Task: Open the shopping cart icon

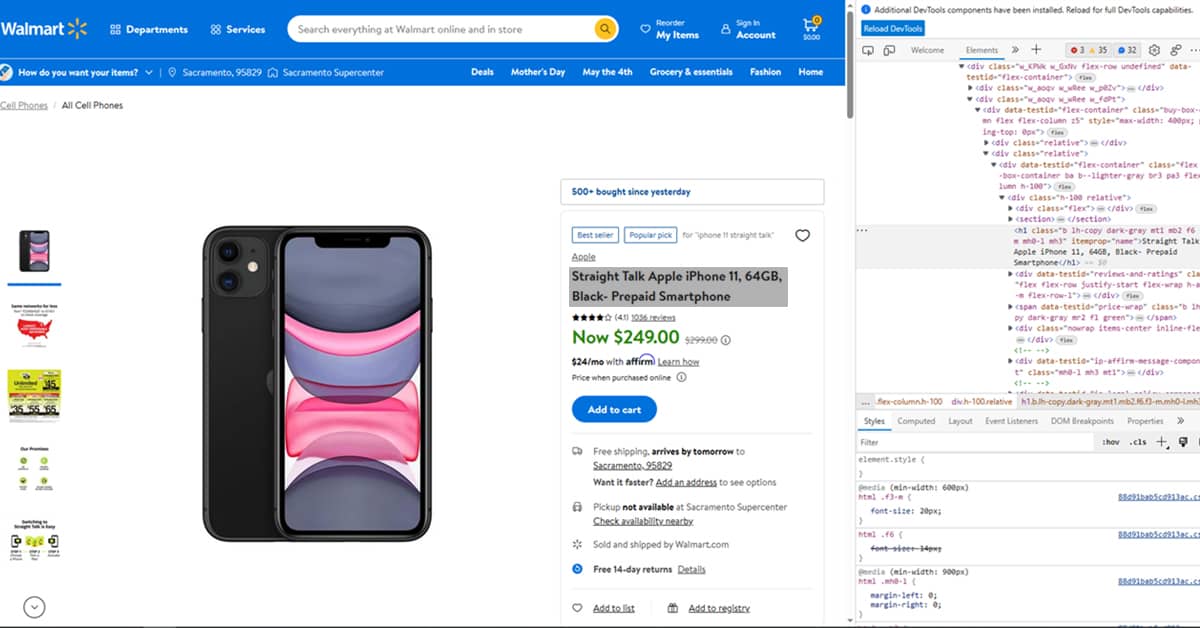Action: [811, 27]
